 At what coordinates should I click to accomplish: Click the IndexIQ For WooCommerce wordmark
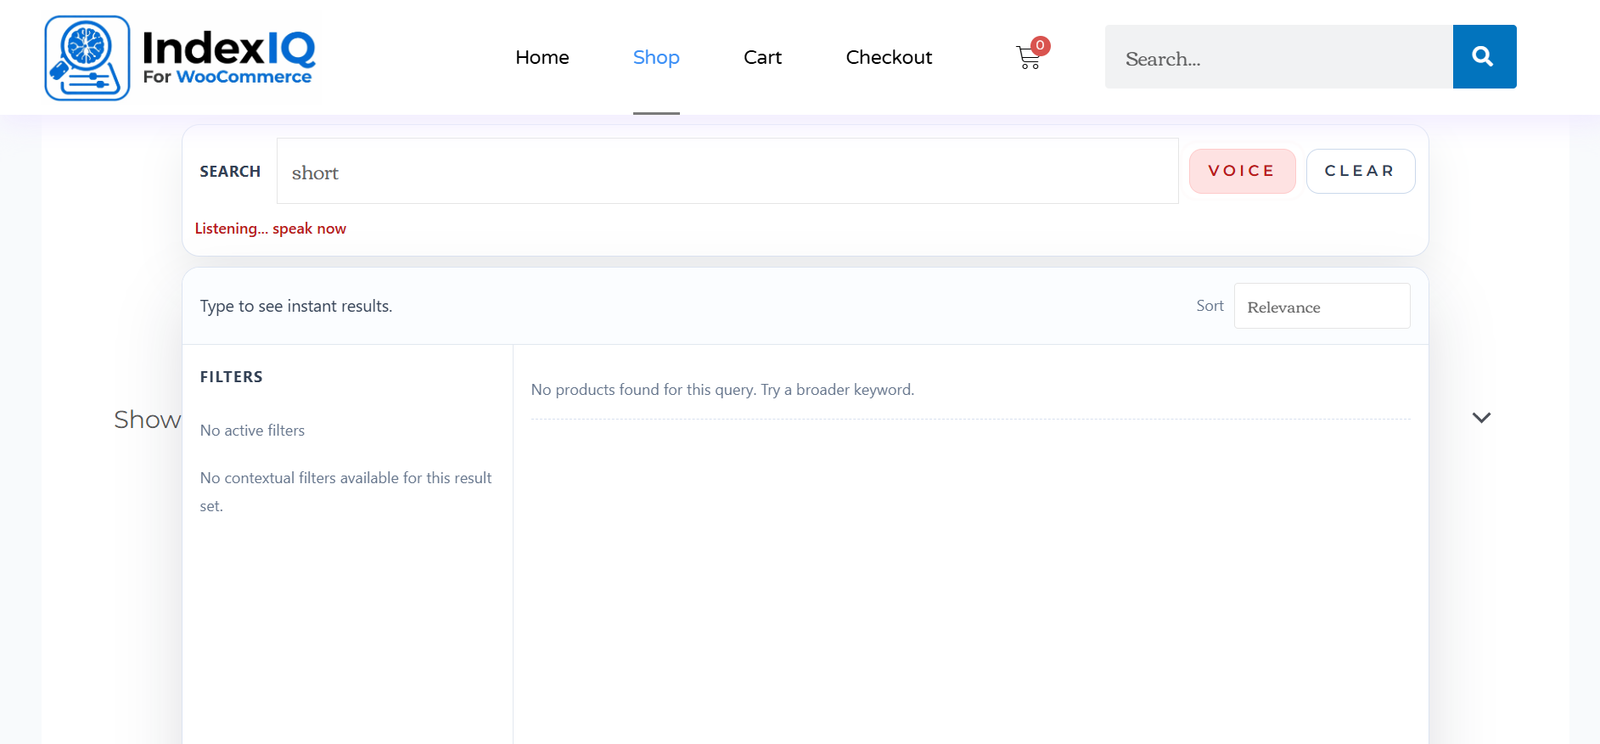click(229, 57)
